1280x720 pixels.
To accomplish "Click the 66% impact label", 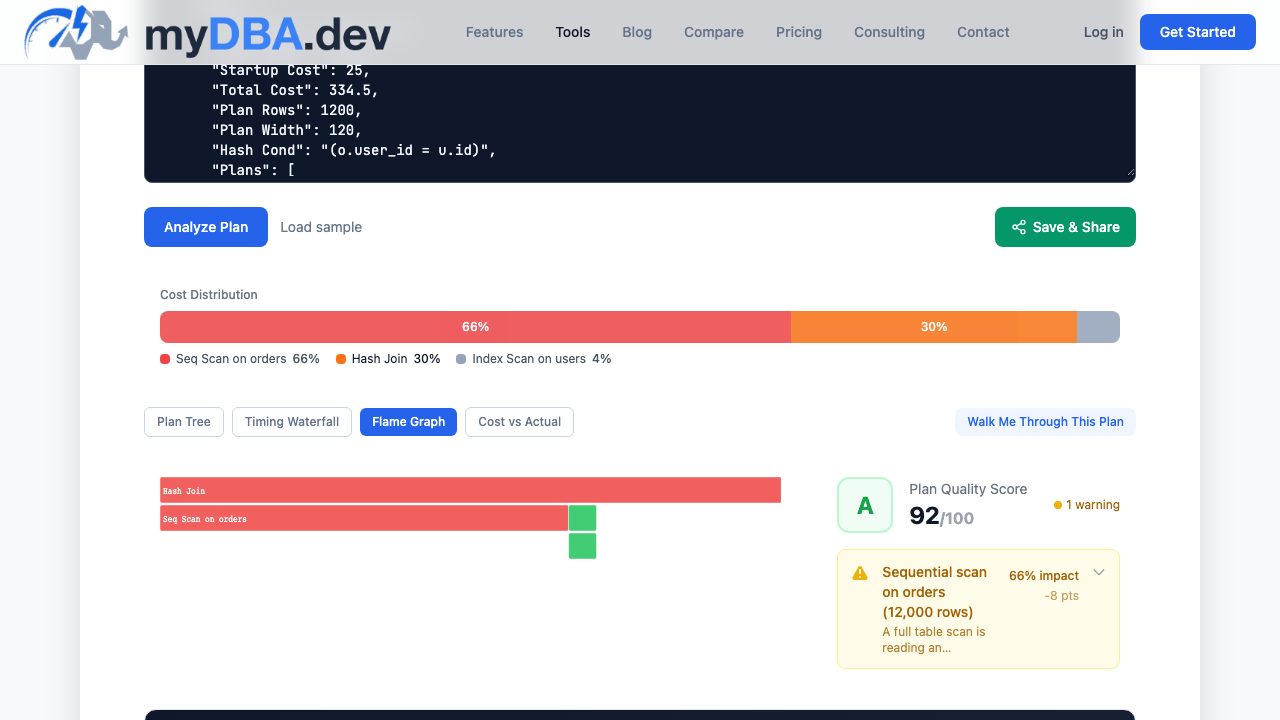I will pyautogui.click(x=1044, y=576).
